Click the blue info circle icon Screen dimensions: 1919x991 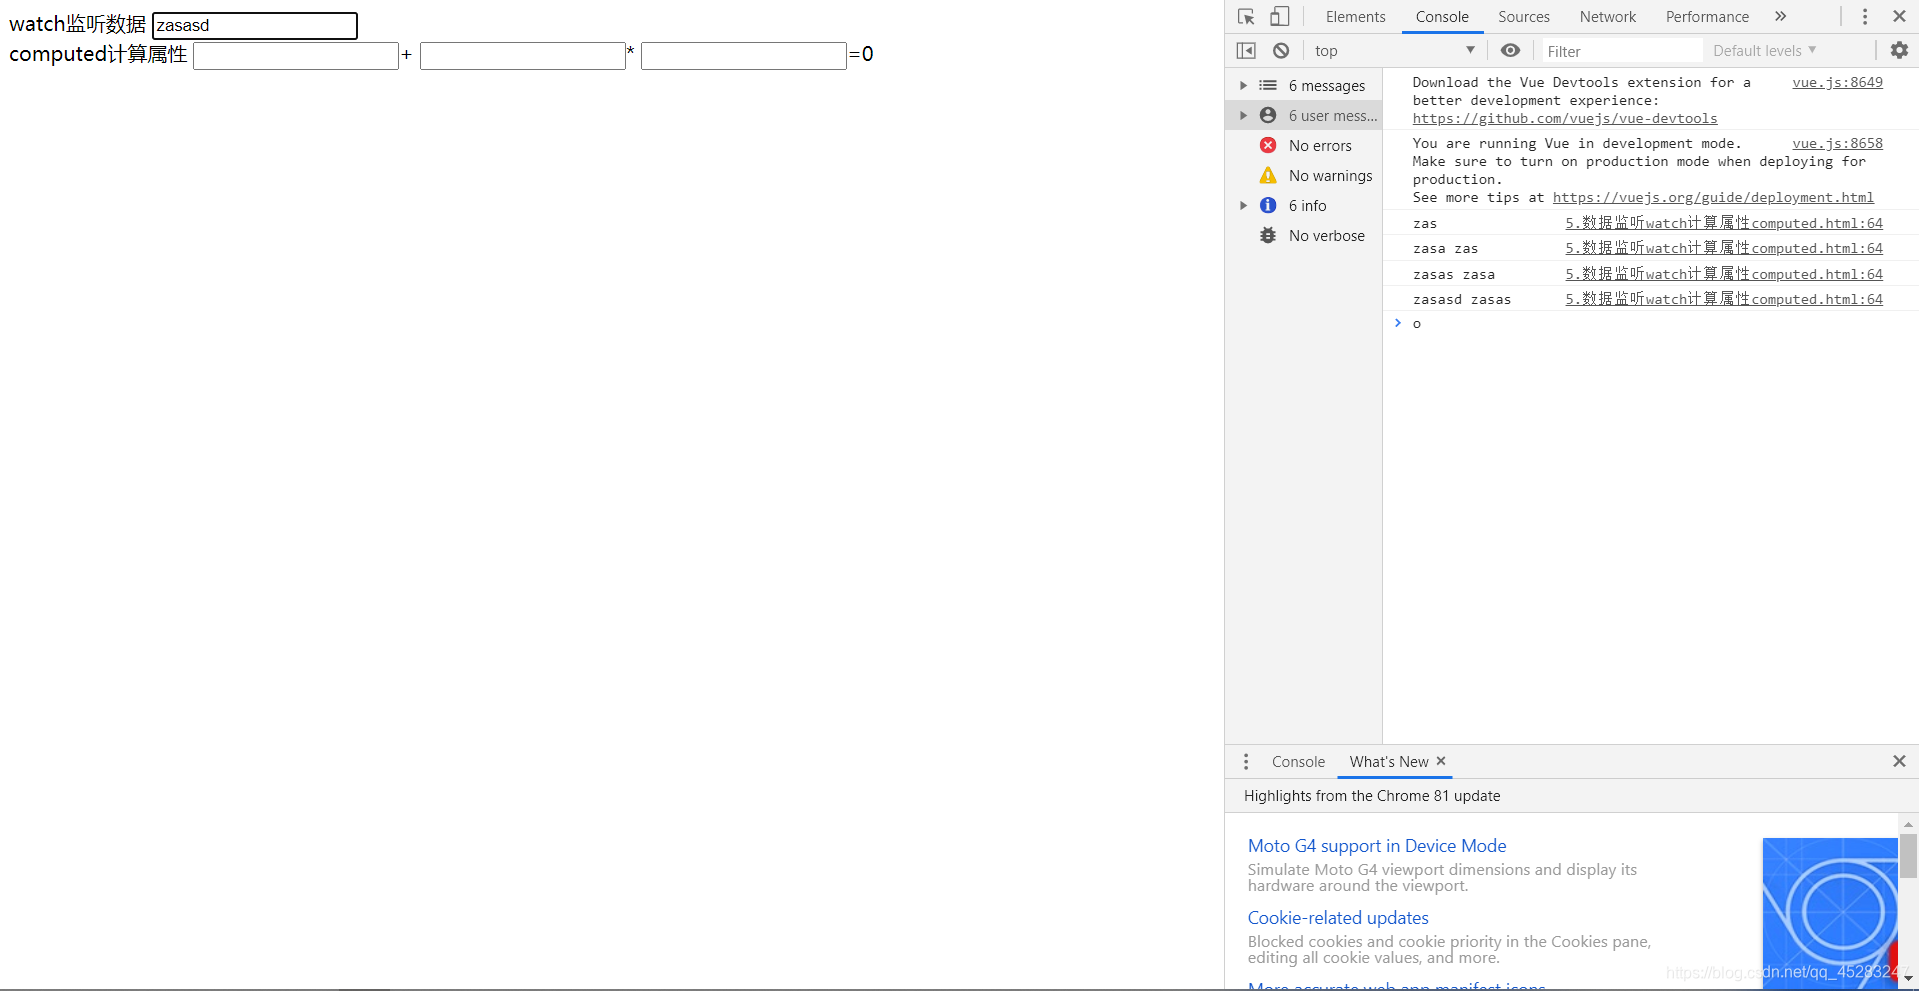pyautogui.click(x=1268, y=206)
